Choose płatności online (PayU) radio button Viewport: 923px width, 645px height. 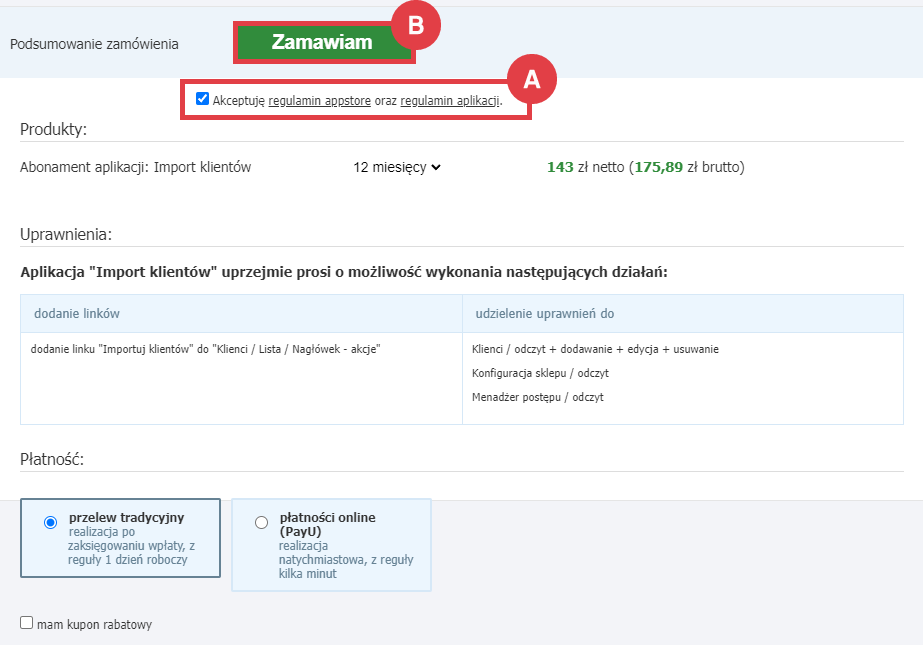pos(262,522)
